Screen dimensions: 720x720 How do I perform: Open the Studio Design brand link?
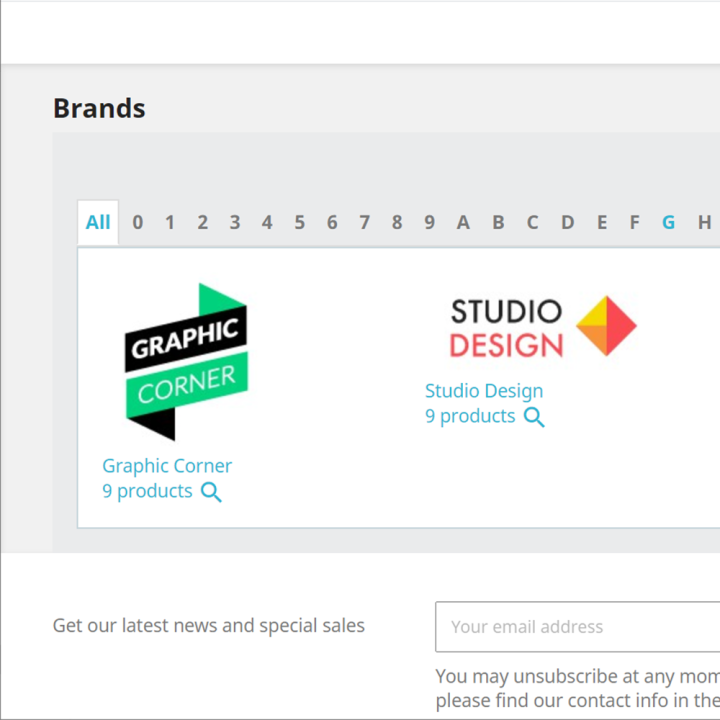coord(484,391)
